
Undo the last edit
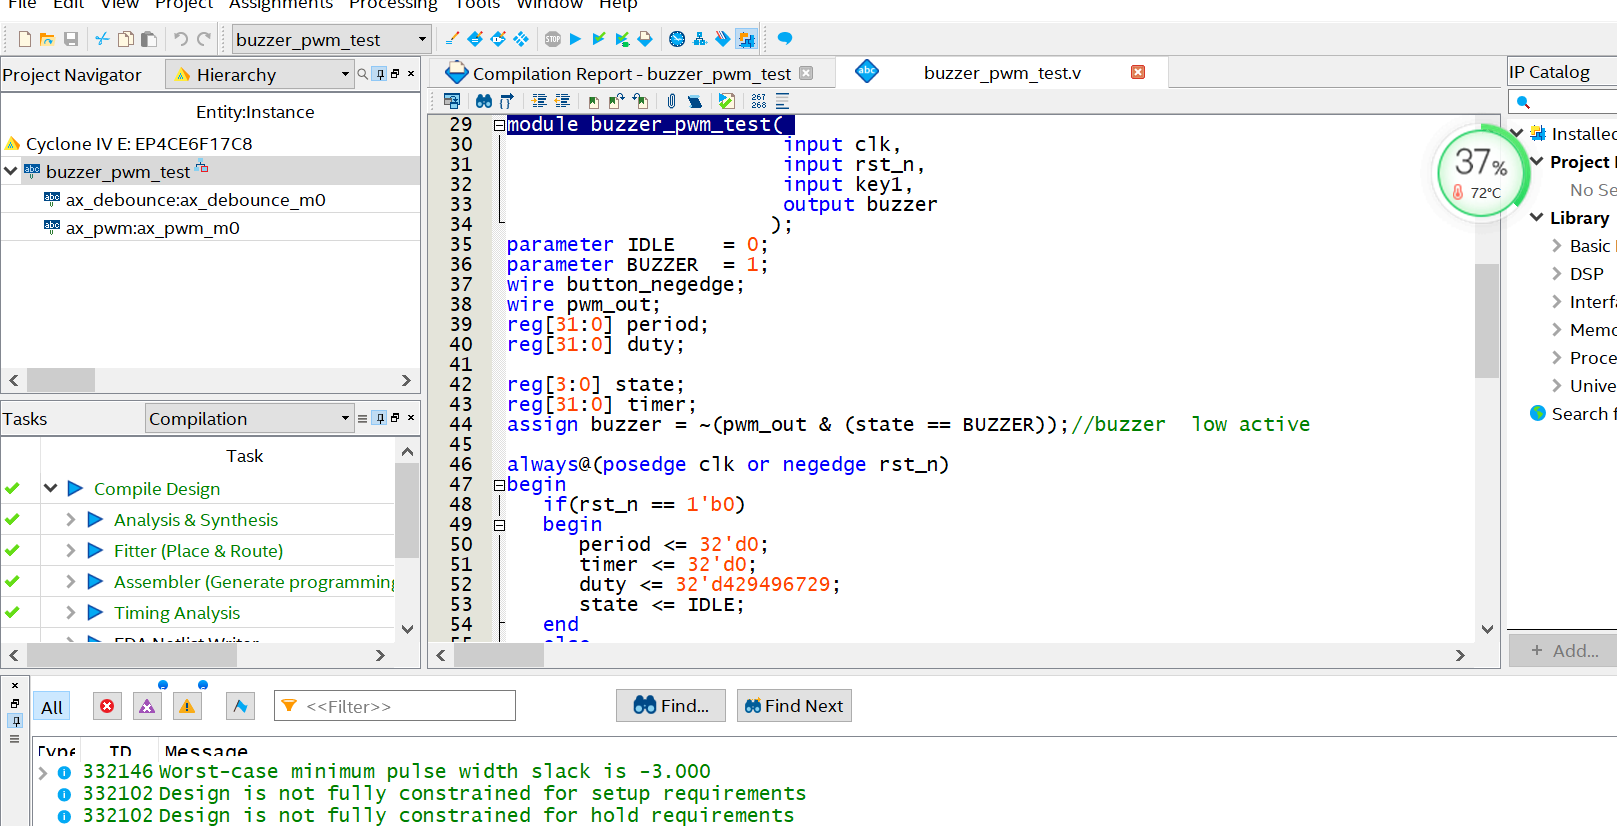point(181,39)
